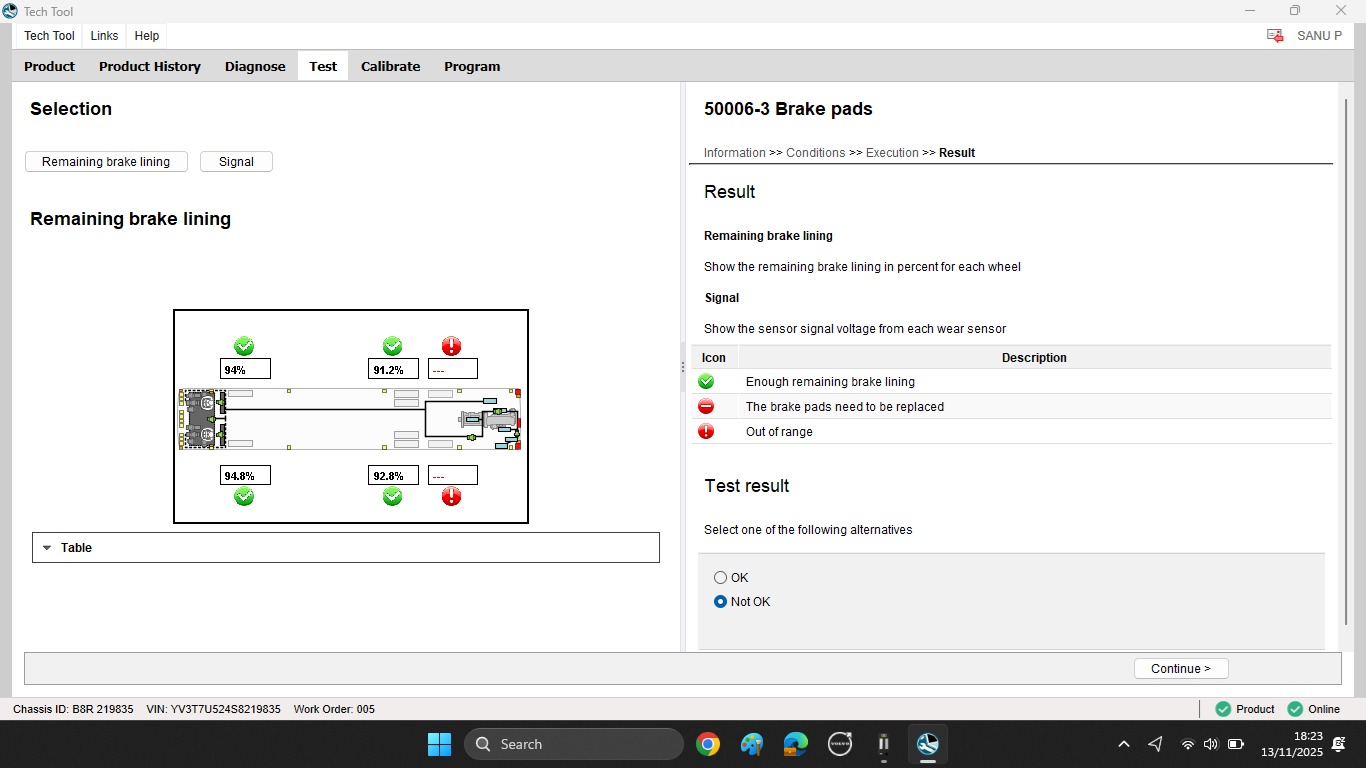Image resolution: width=1366 pixels, height=768 pixels.
Task: Switch to the Diagnose tab
Action: tap(255, 67)
